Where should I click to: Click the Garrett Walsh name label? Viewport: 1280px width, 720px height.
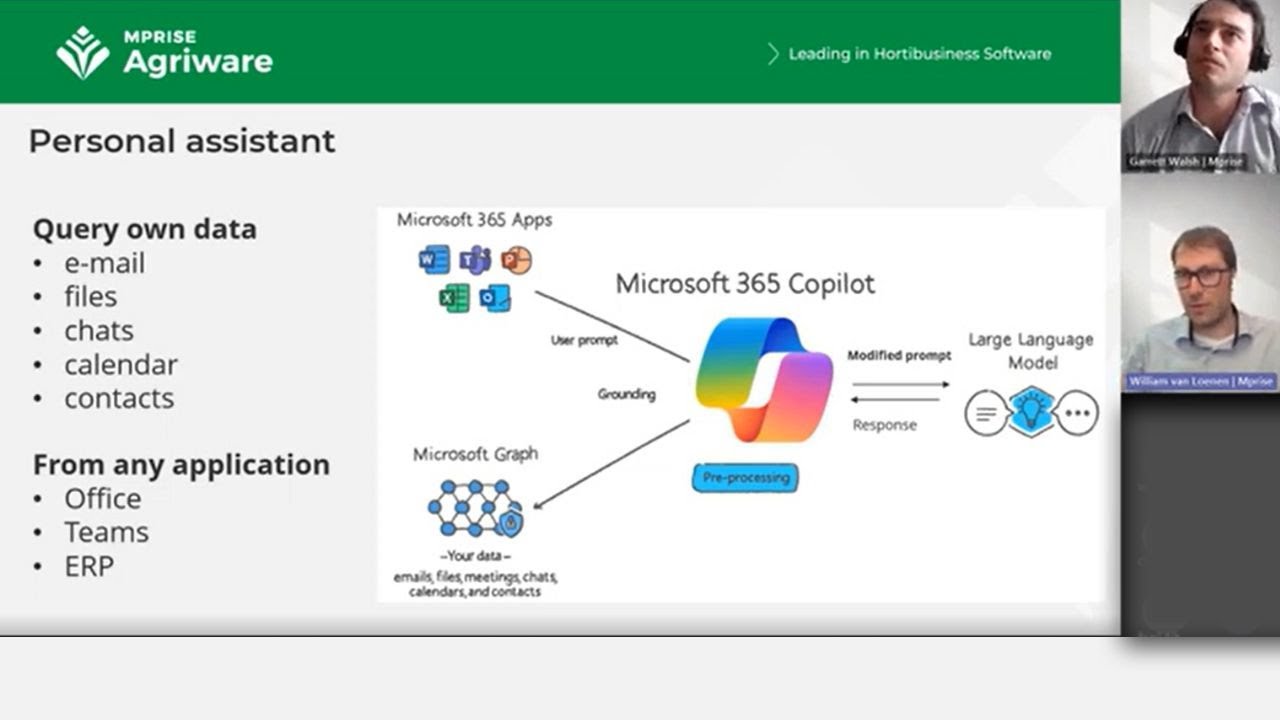coord(1186,161)
